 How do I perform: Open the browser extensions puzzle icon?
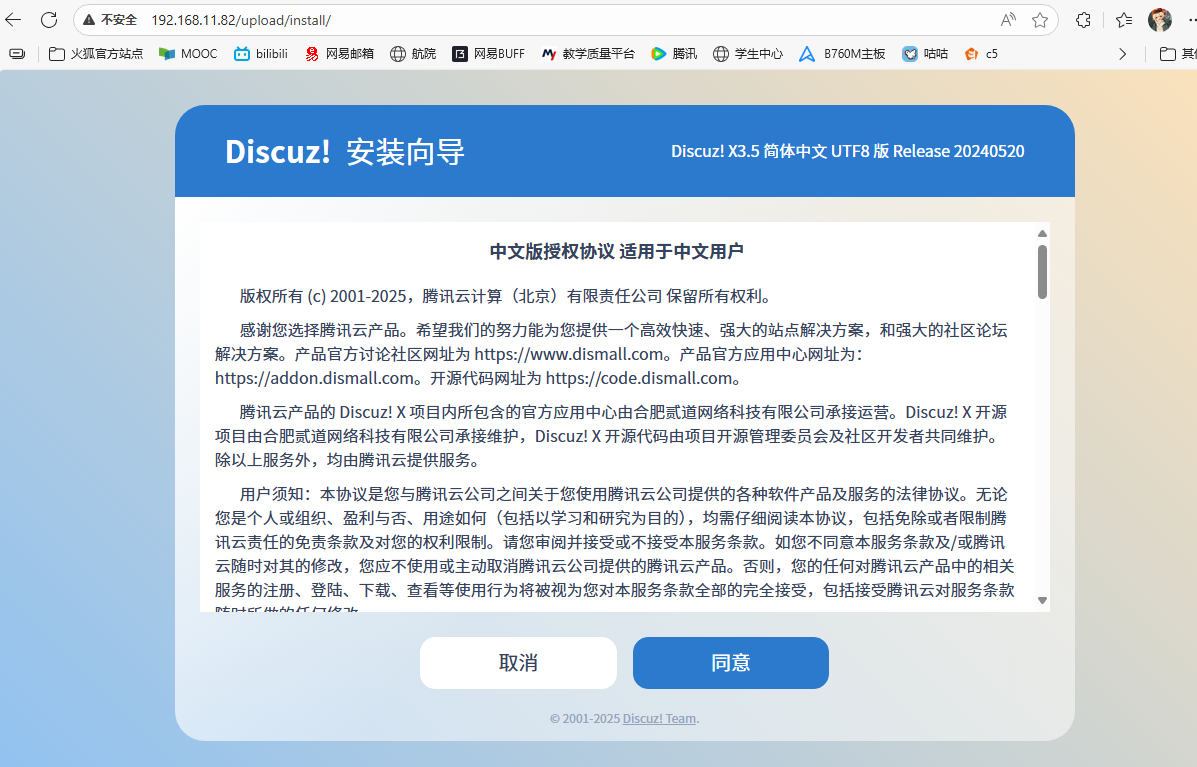coord(1082,20)
